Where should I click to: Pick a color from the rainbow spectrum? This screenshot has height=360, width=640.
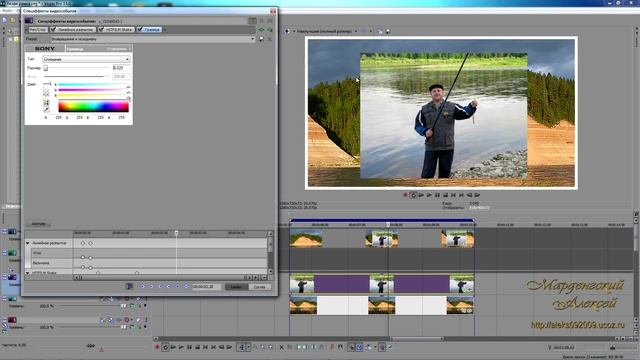(93, 107)
